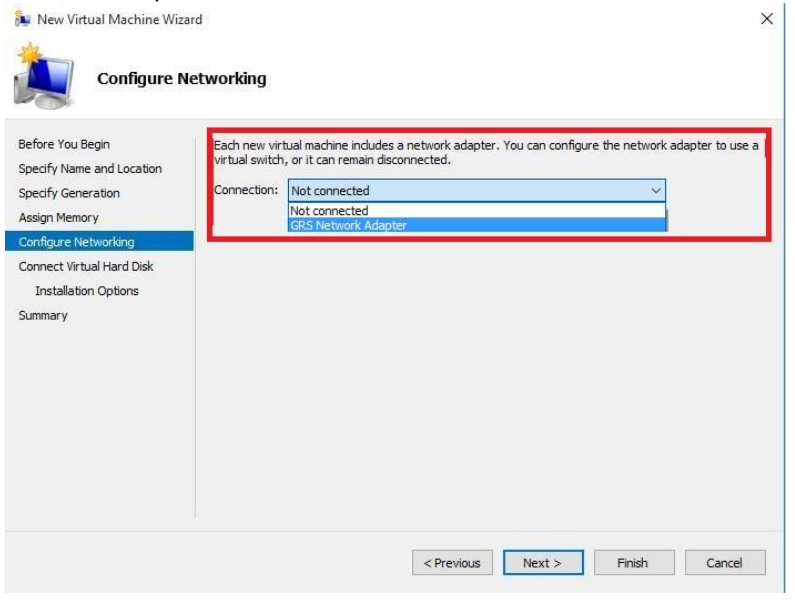Open Specify Name and Location step
The width and height of the screenshot is (795, 602).
tap(90, 168)
